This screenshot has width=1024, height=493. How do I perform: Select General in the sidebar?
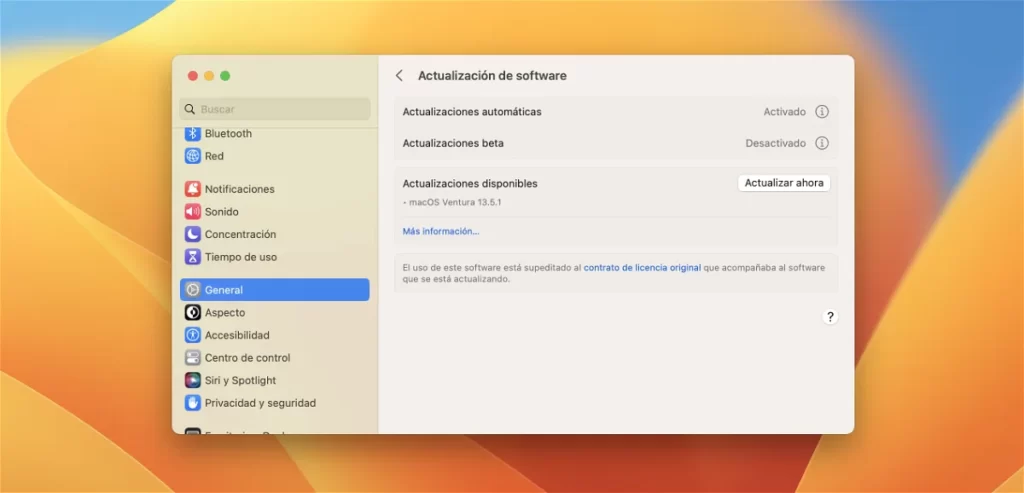coord(275,290)
